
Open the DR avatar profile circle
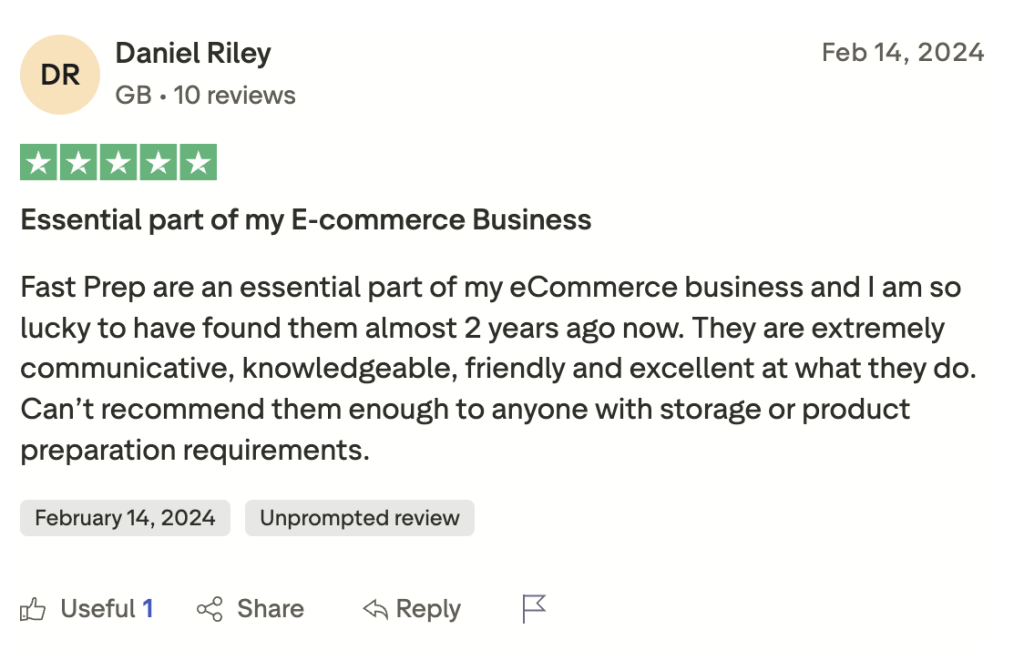[x=60, y=75]
